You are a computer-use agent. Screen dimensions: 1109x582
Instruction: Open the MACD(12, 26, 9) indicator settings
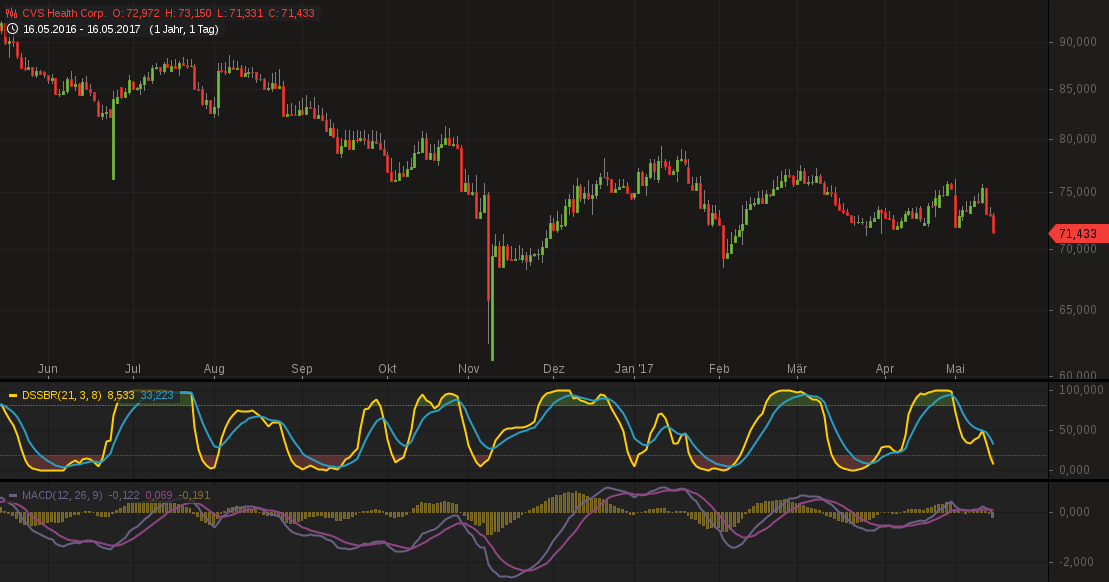click(62, 496)
